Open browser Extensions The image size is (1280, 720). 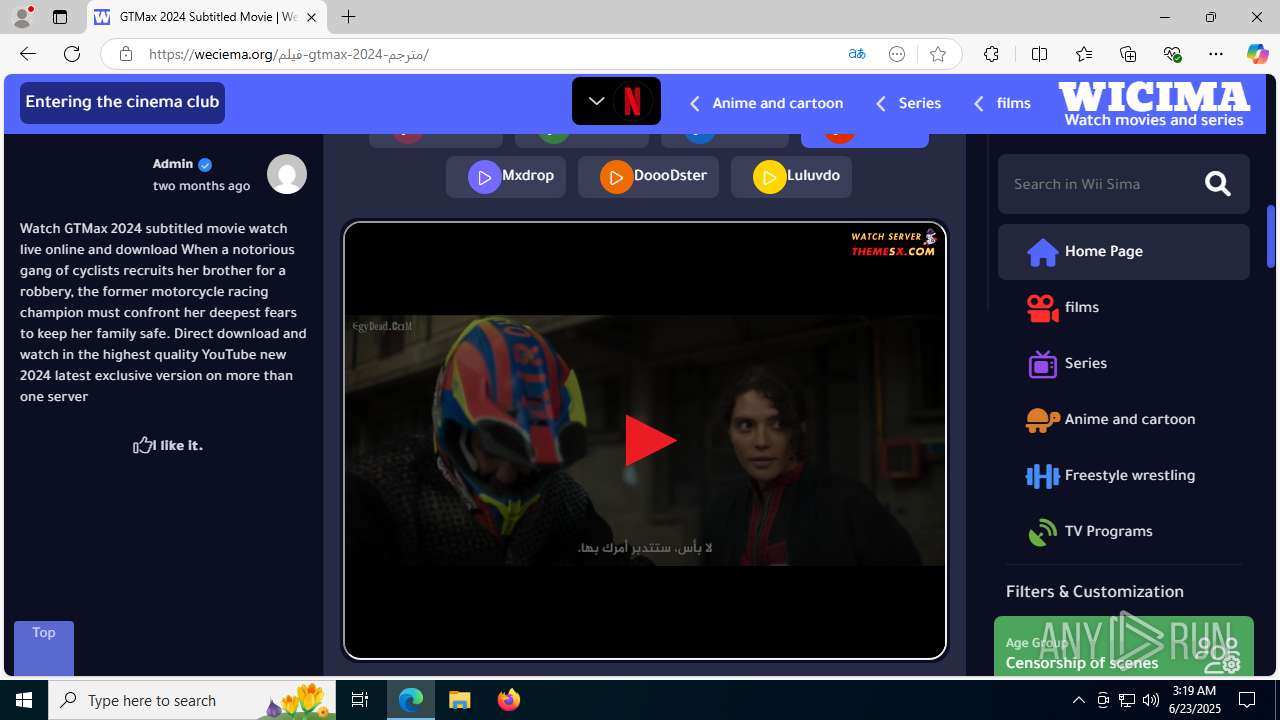[991, 54]
